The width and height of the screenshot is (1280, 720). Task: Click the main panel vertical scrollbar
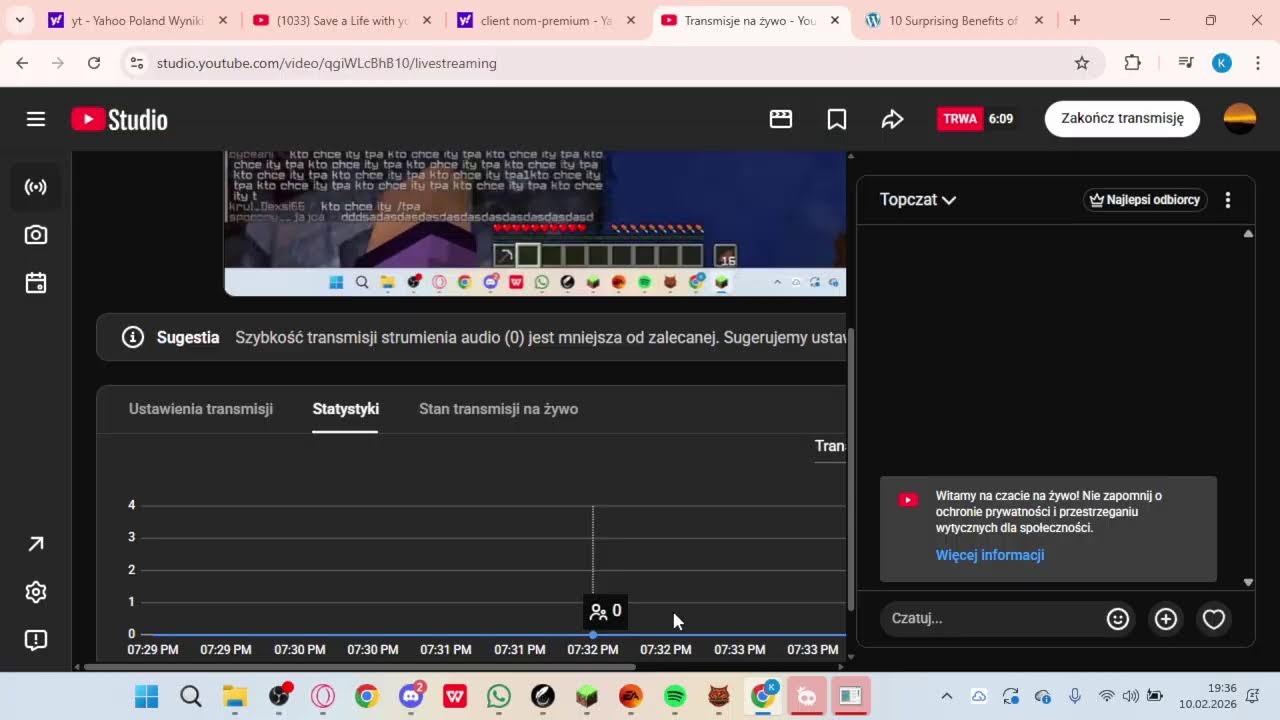851,470
